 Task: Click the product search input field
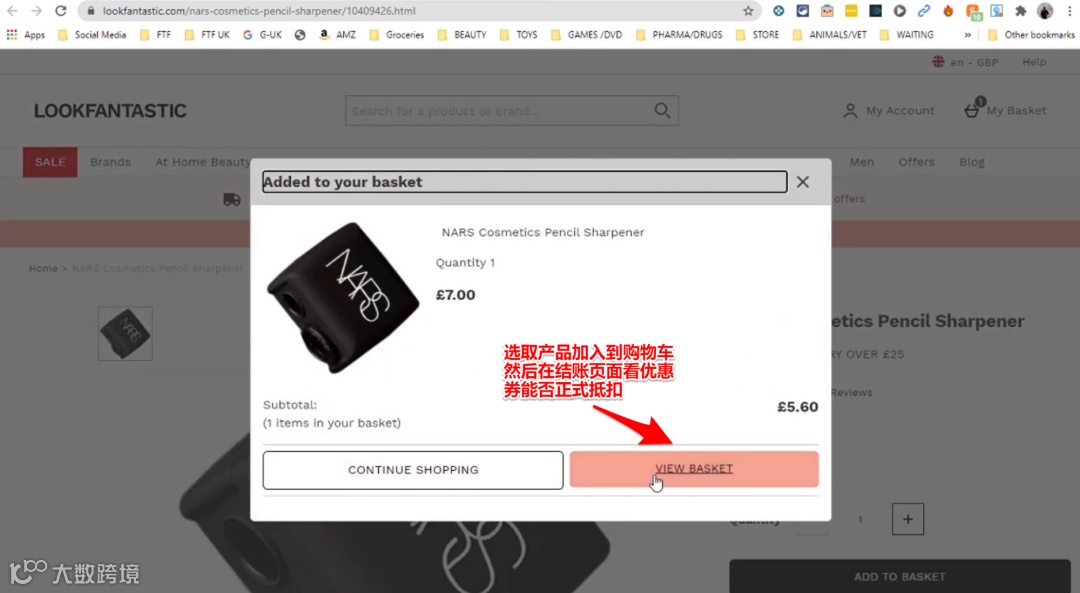[x=501, y=111]
